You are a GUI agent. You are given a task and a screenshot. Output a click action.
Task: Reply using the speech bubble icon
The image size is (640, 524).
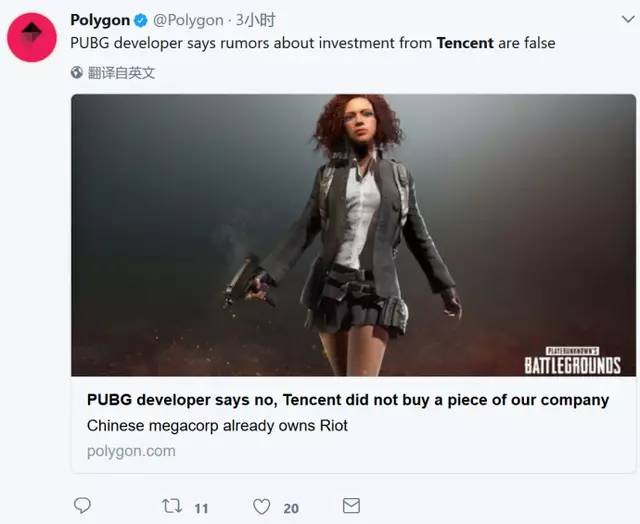pyautogui.click(x=82, y=506)
